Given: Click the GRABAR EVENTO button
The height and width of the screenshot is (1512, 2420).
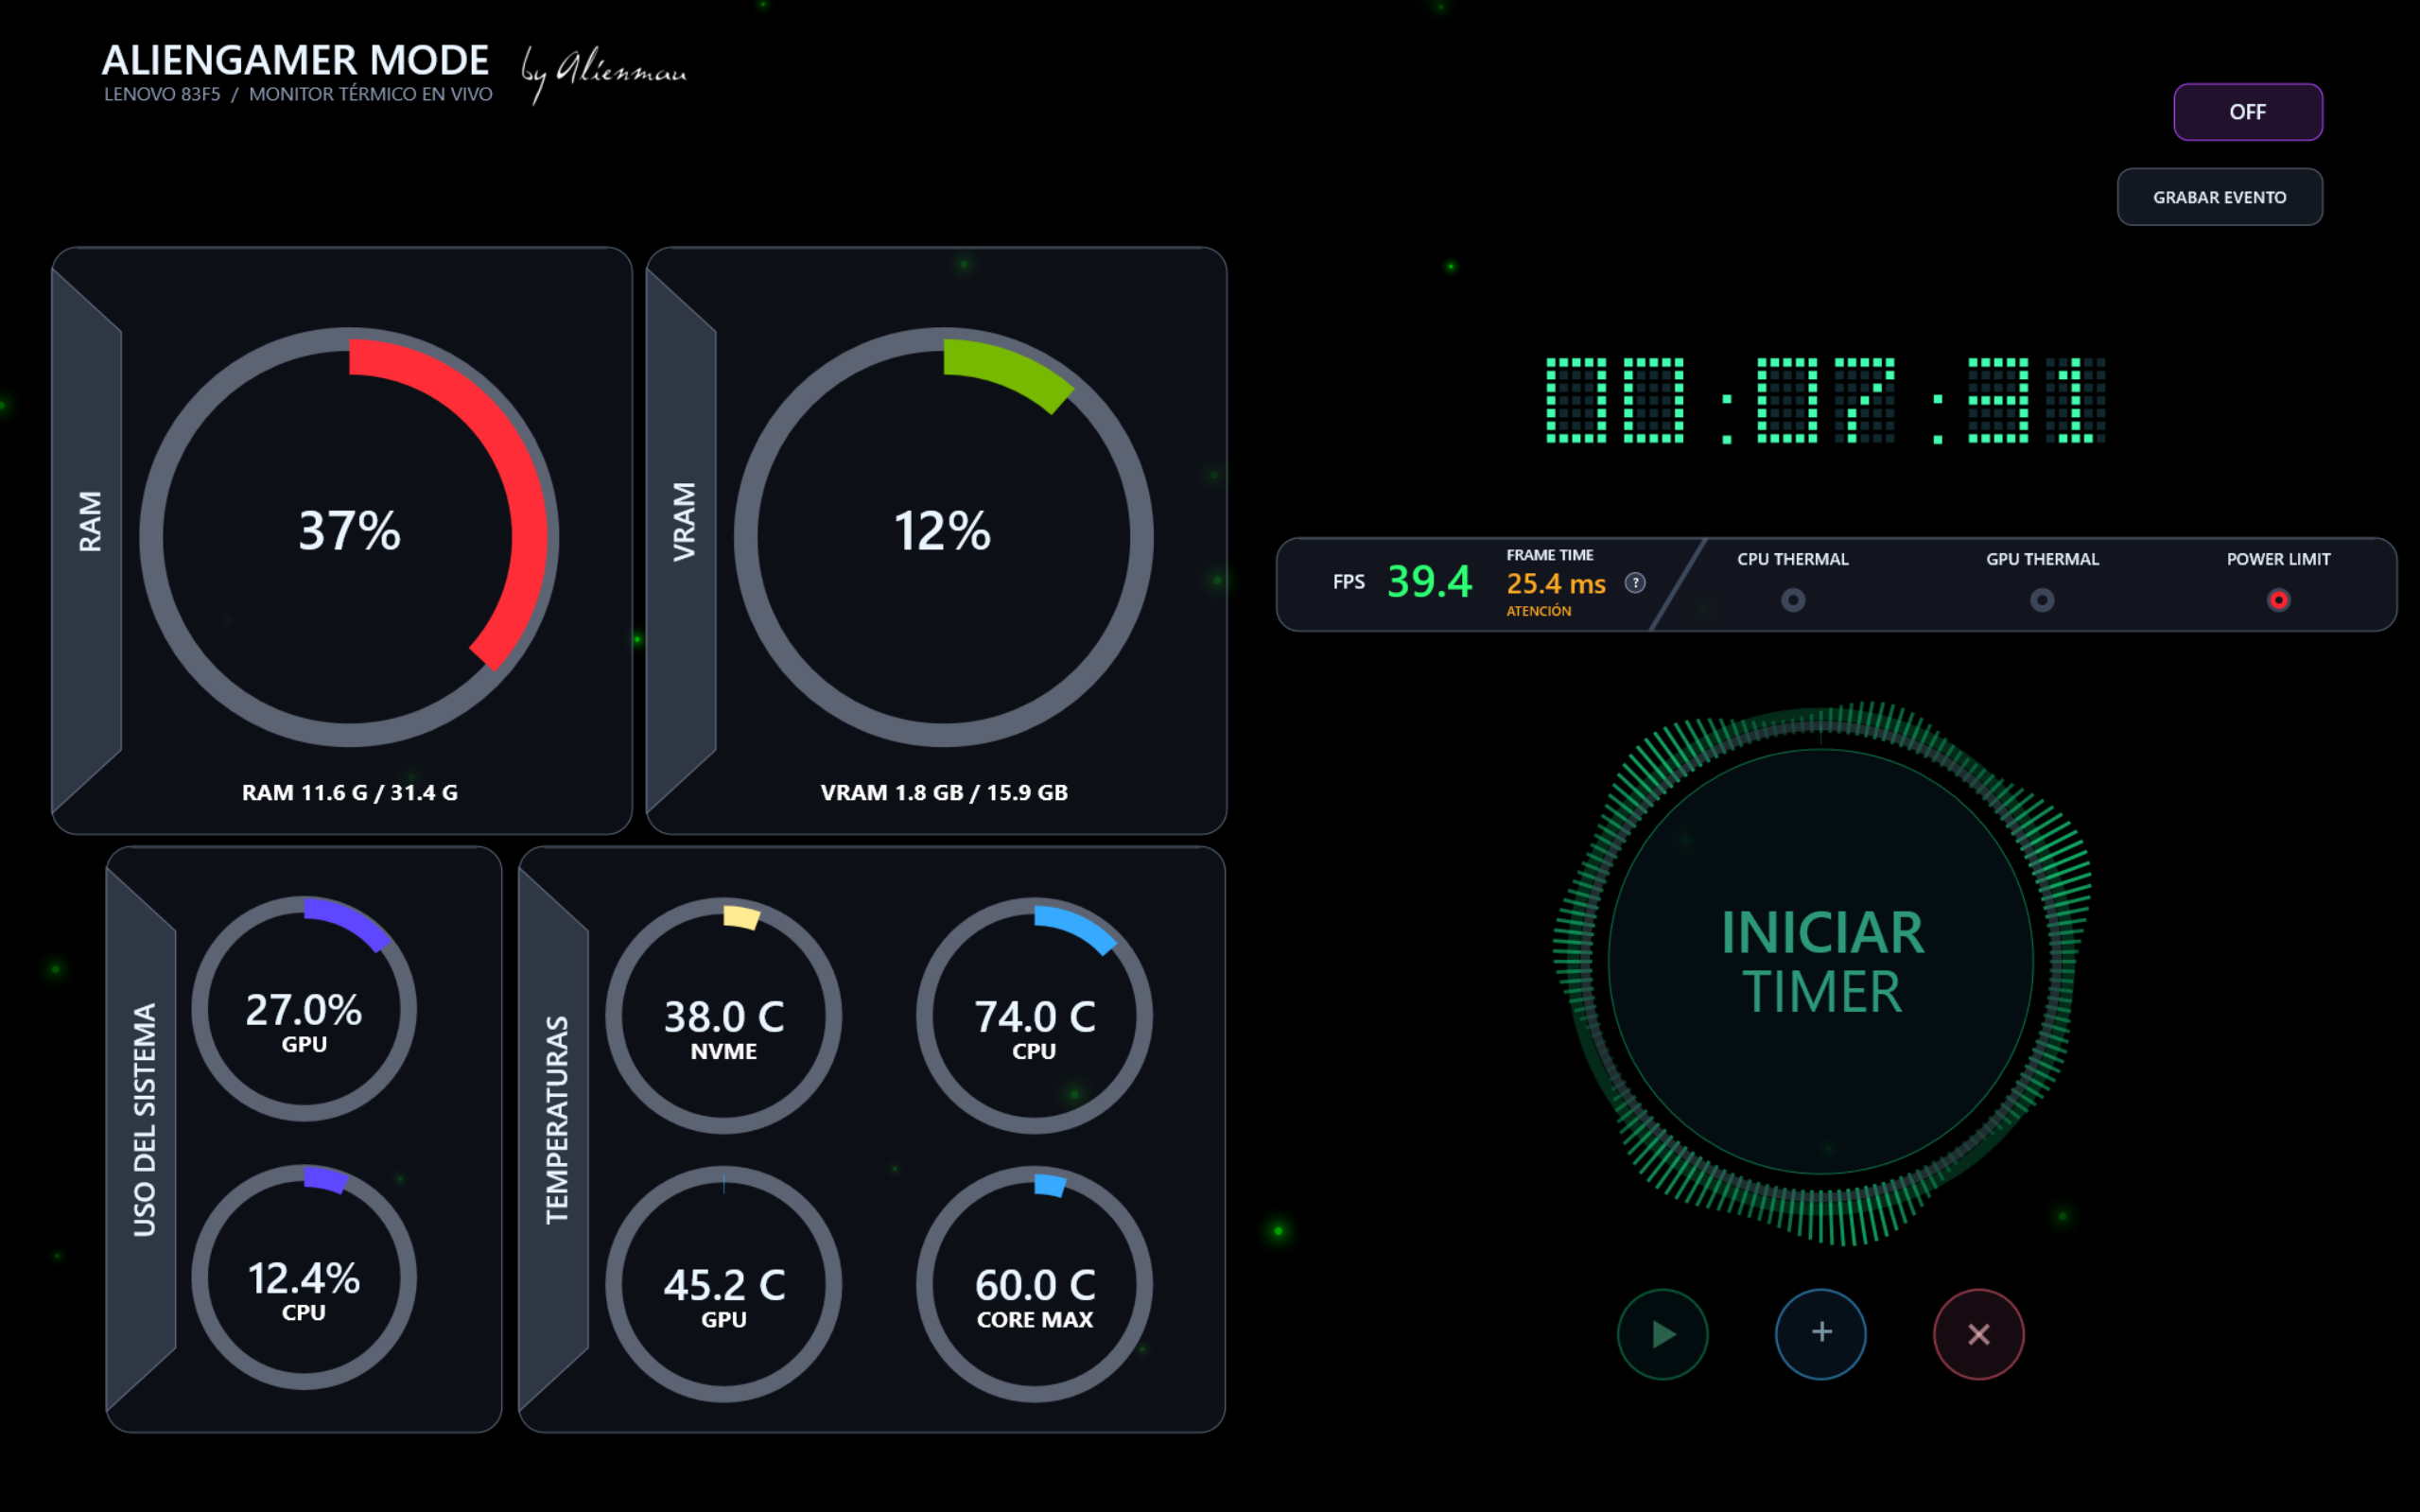Looking at the screenshot, I should coord(2219,197).
